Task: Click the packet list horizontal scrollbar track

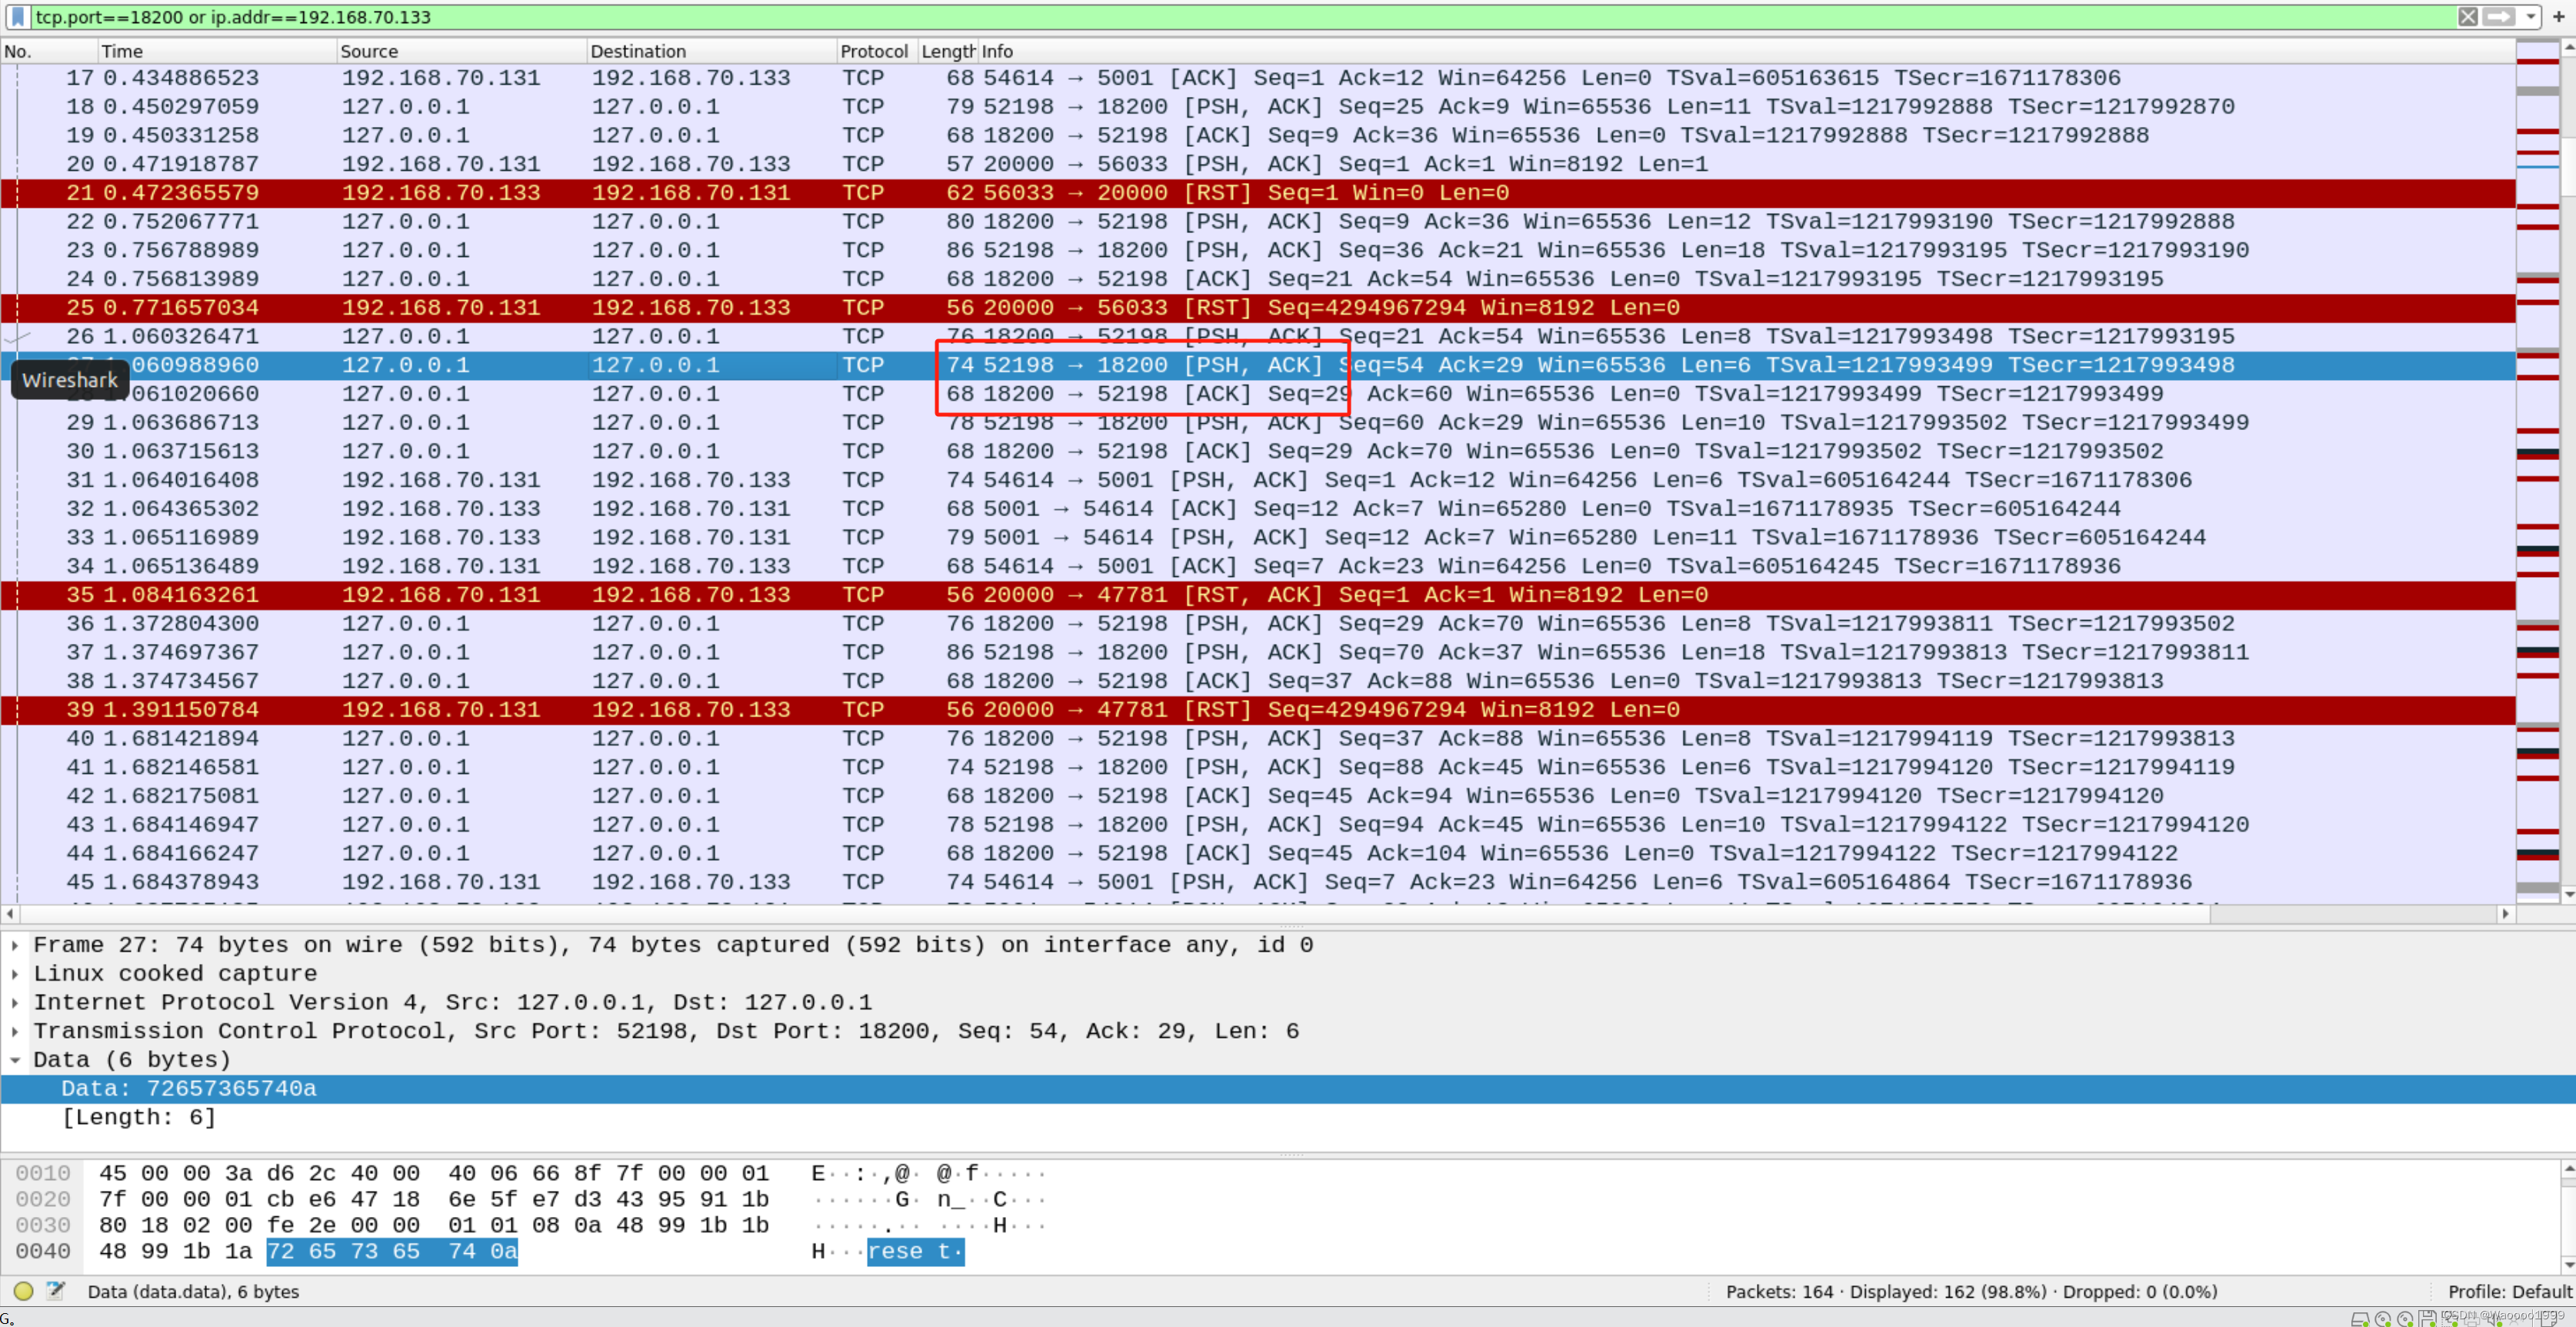Action: coord(1258,913)
